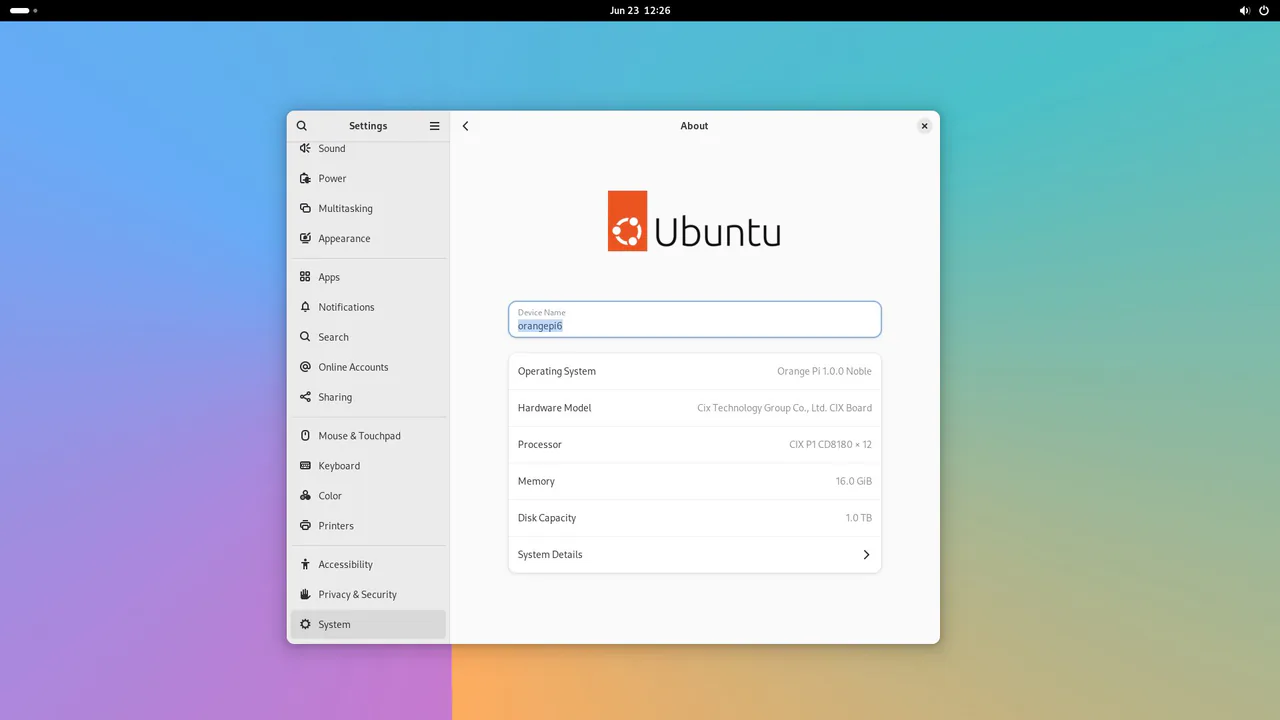Click 'CIX P1 CD8180 × 12' value
Viewport: 1280px width, 720px height.
pos(830,445)
